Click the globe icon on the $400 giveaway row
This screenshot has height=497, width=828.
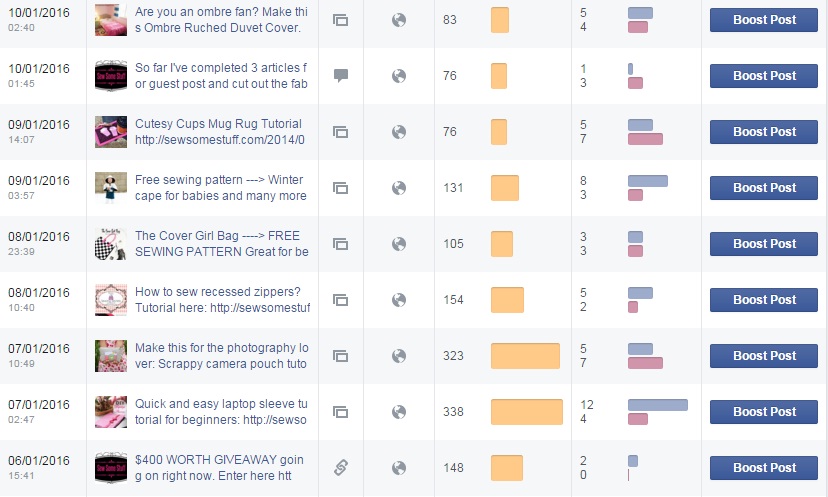coord(399,467)
